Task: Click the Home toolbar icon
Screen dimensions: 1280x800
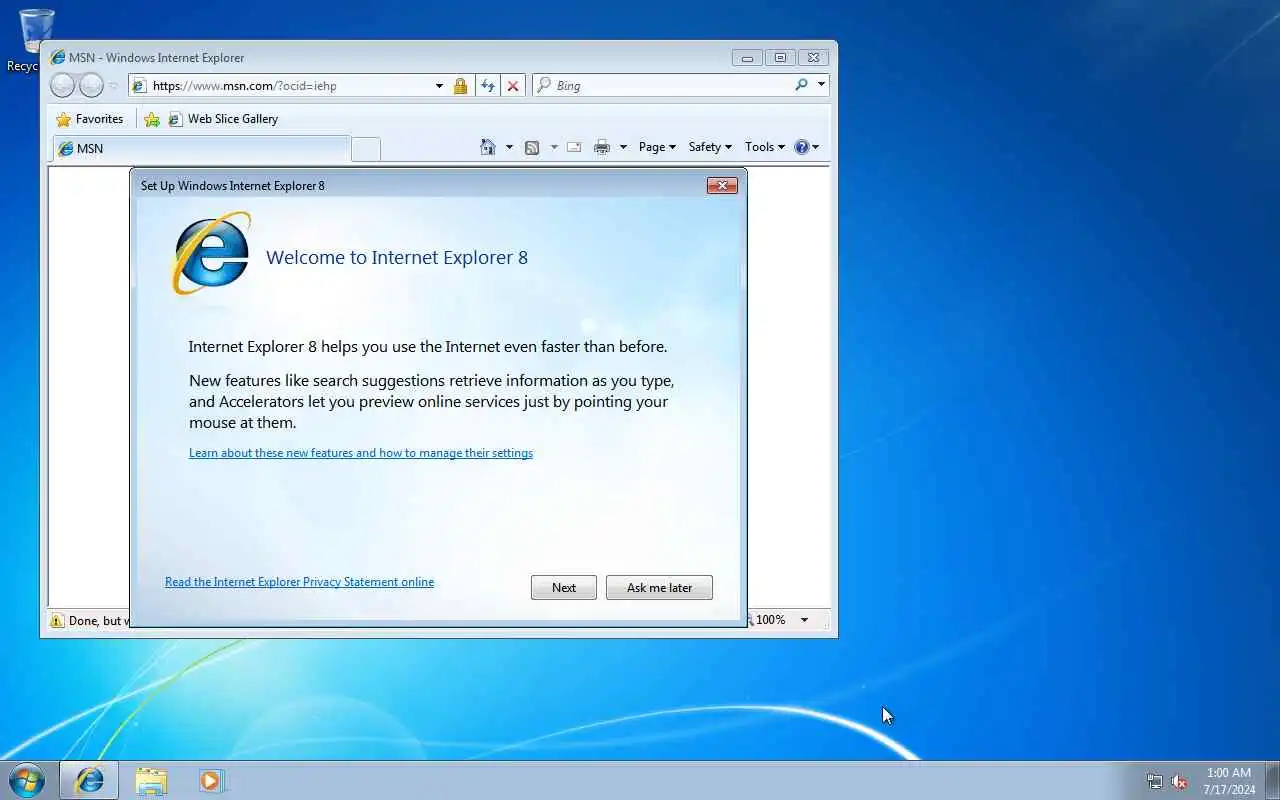Action: coord(488,147)
